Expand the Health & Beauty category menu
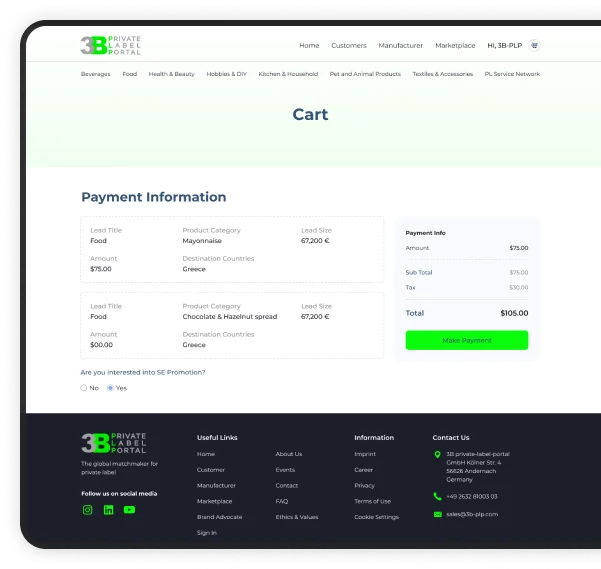601x569 pixels. coord(171,74)
